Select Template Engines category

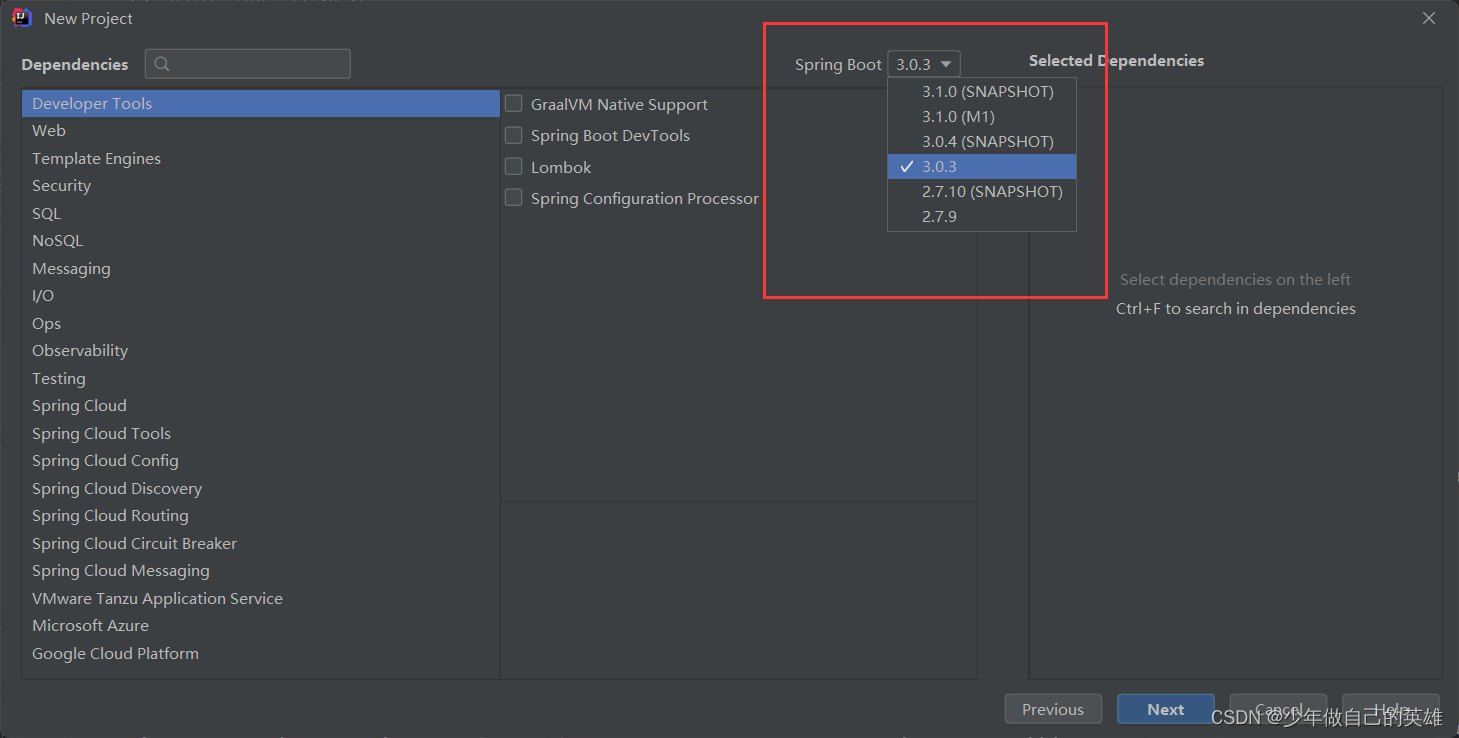(261, 158)
